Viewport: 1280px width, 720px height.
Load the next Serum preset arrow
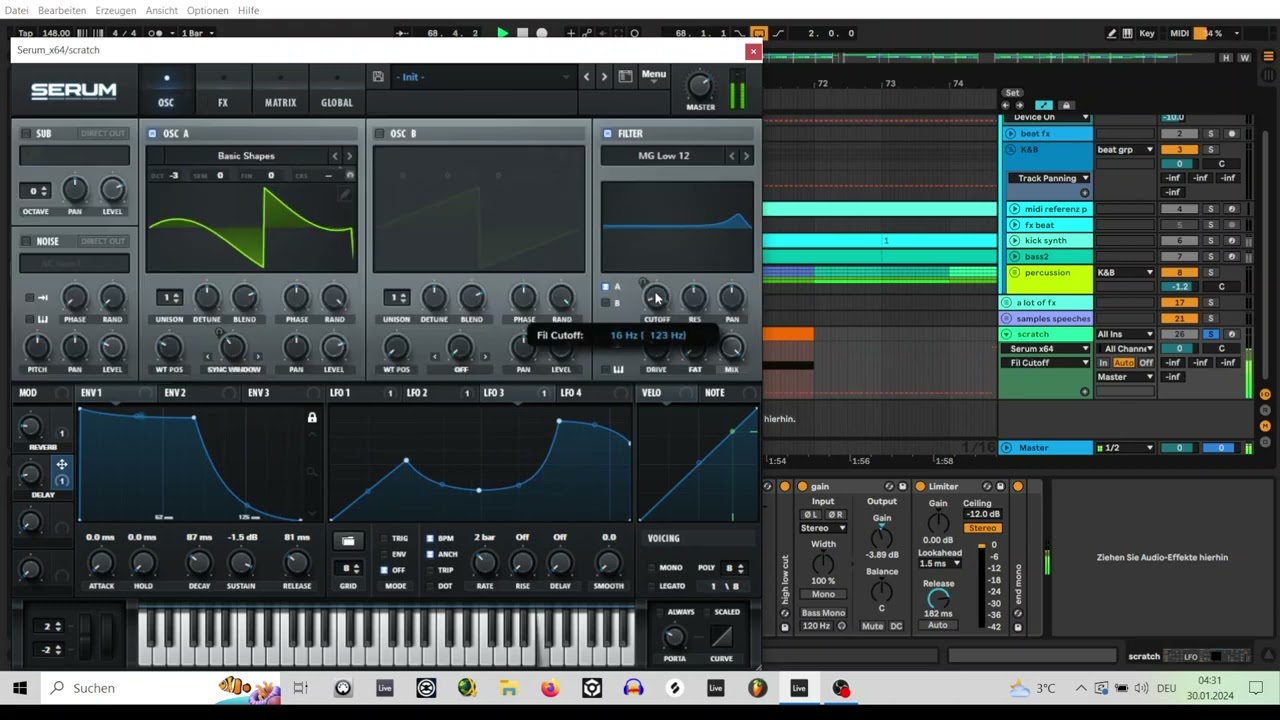tap(604, 77)
